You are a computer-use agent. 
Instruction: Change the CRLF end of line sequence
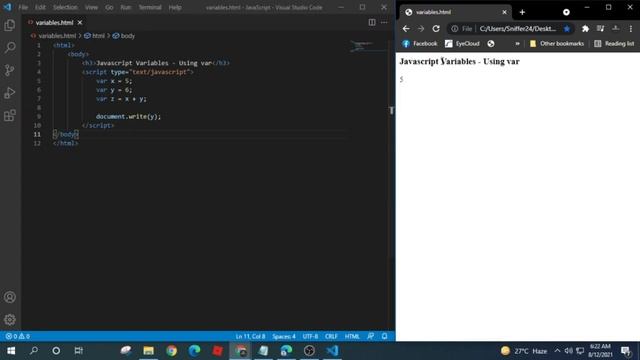coord(331,336)
